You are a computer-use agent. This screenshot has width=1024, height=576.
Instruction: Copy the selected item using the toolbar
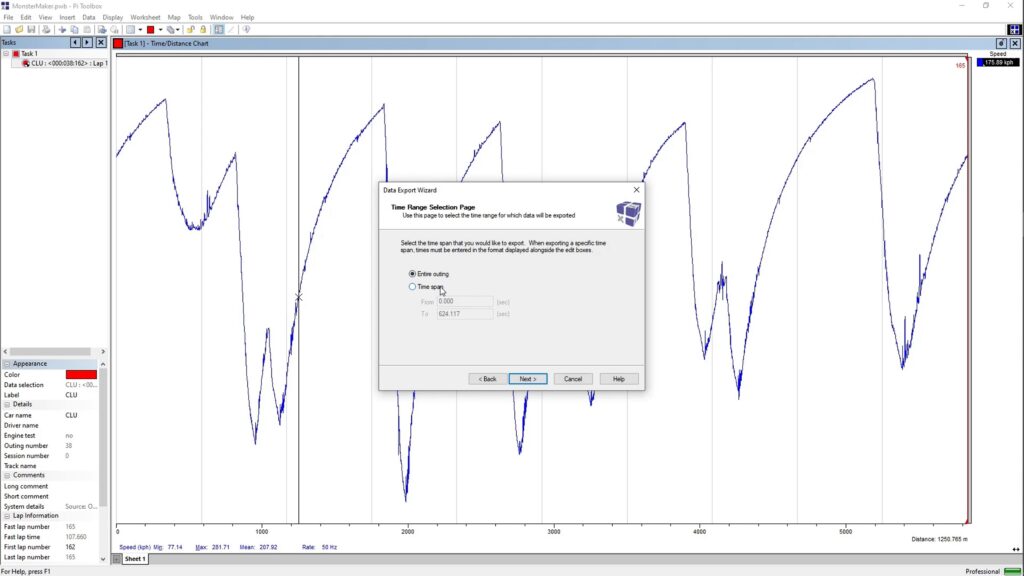(x=73, y=28)
